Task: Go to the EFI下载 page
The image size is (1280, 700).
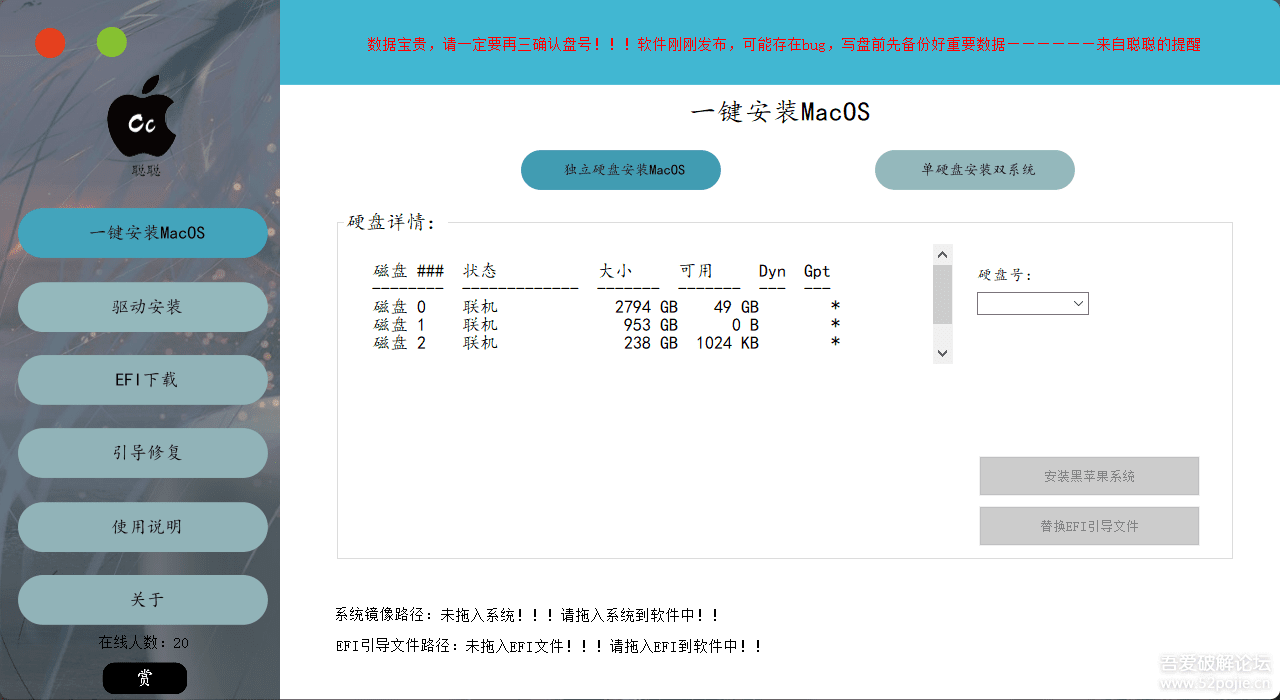Action: pyautogui.click(x=143, y=380)
